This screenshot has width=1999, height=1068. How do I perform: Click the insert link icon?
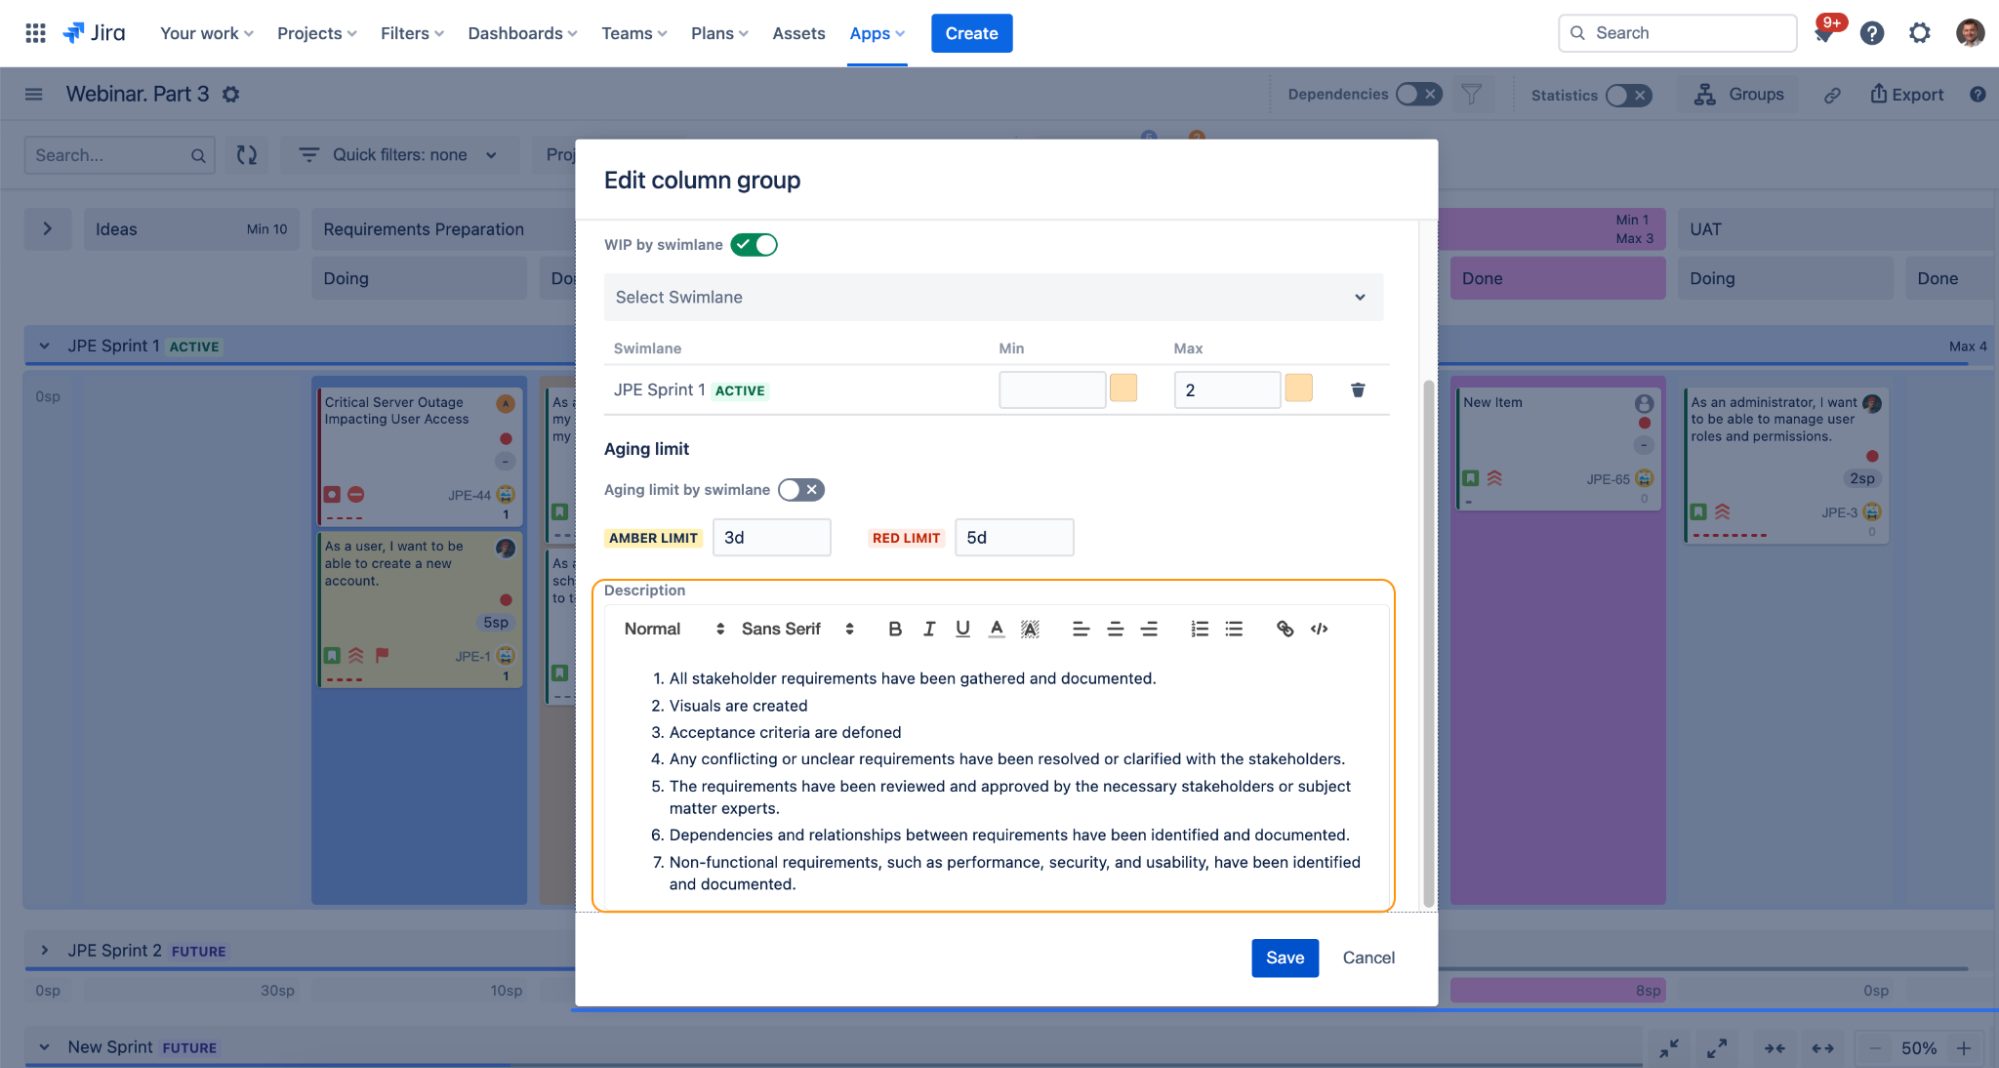1284,629
